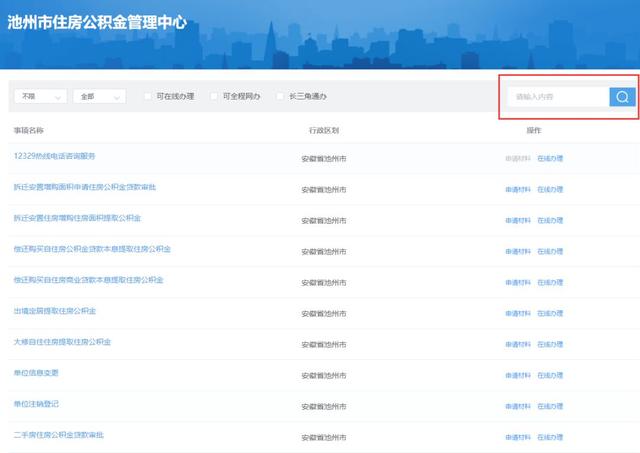Open the 不限 dropdown
640x453 pixels.
point(40,96)
